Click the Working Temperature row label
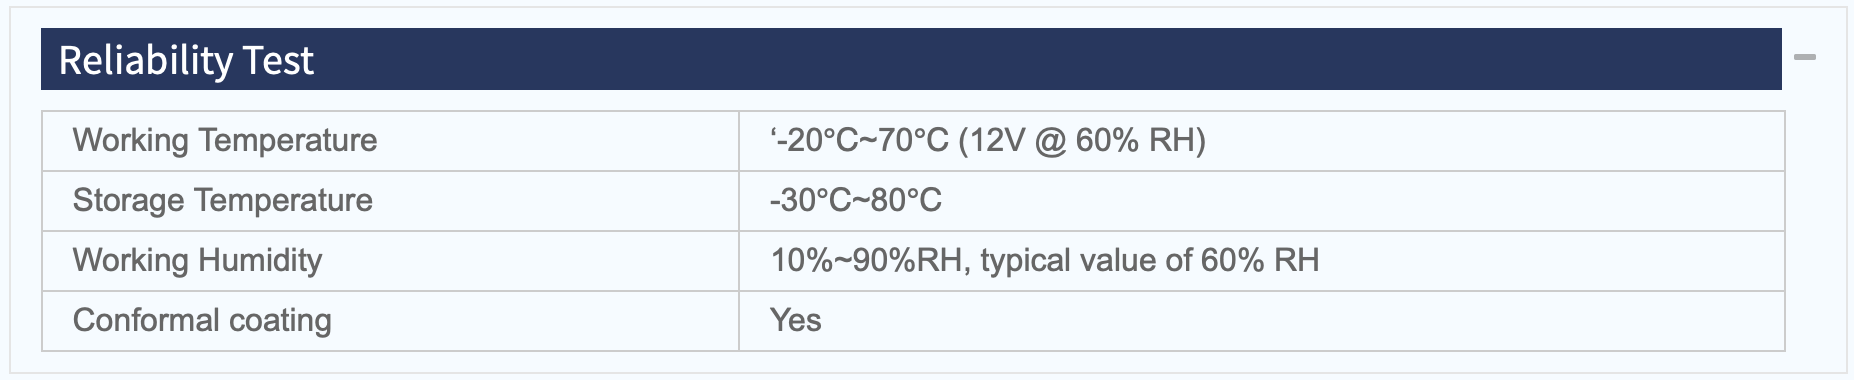The width and height of the screenshot is (1854, 380). [x=225, y=140]
